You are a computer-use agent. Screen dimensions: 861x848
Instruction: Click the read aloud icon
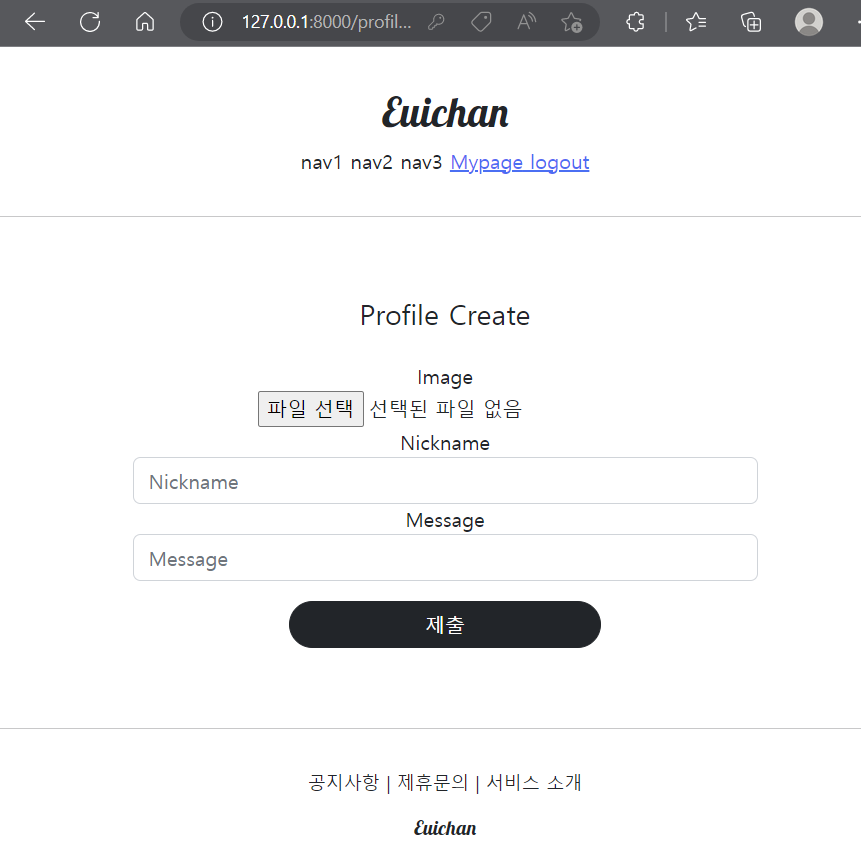click(x=525, y=22)
